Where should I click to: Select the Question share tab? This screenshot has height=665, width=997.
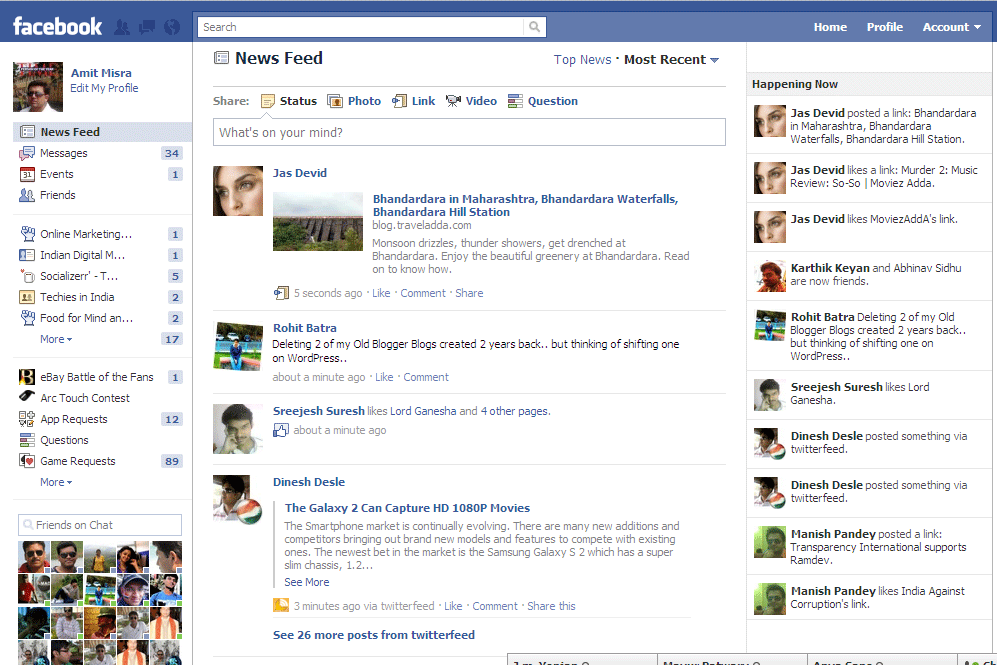pos(542,101)
